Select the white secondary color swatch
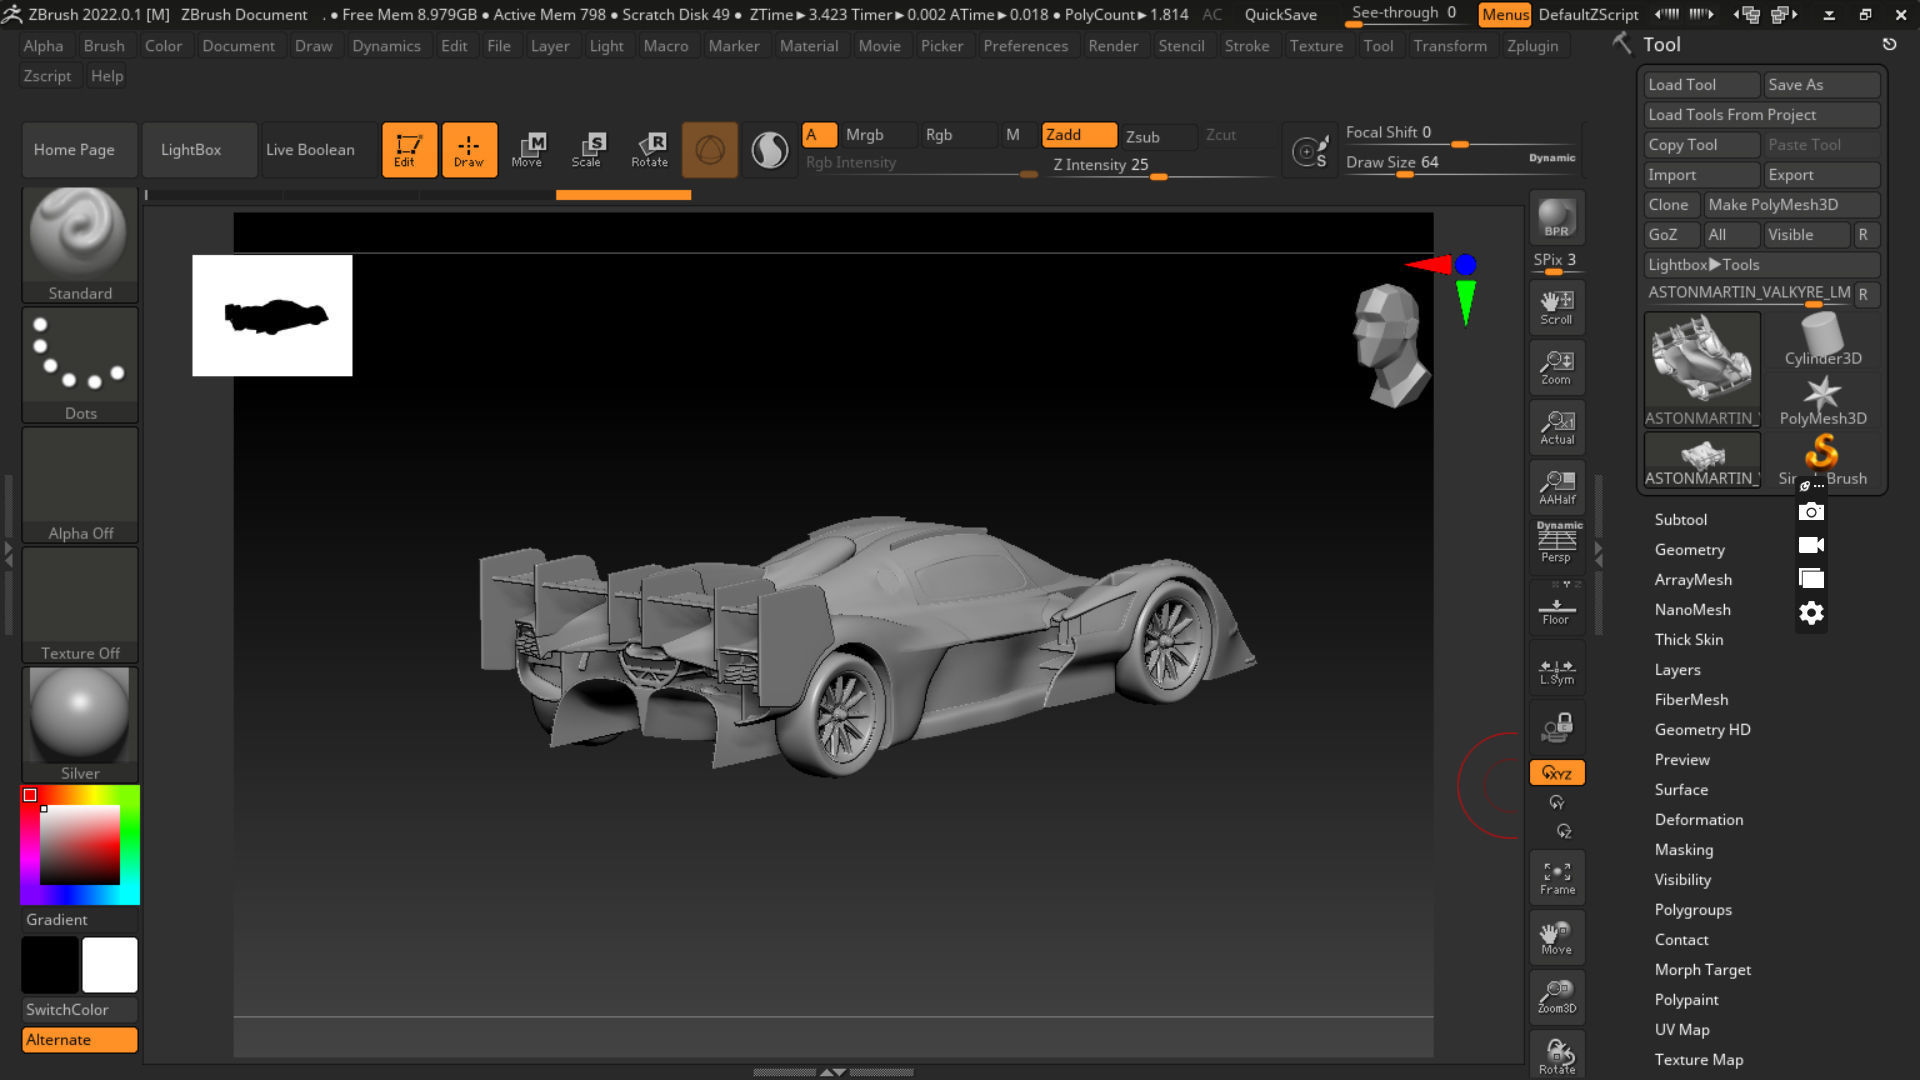 point(110,965)
